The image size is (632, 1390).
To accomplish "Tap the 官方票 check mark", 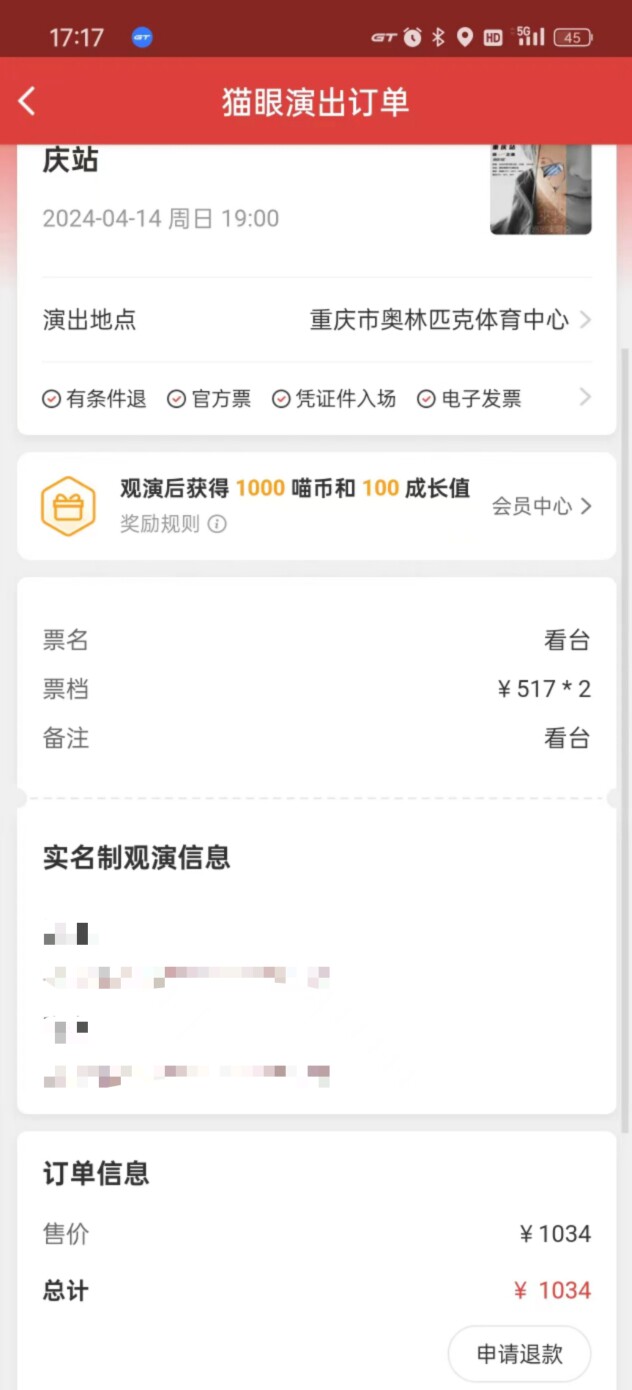I will tap(177, 399).
